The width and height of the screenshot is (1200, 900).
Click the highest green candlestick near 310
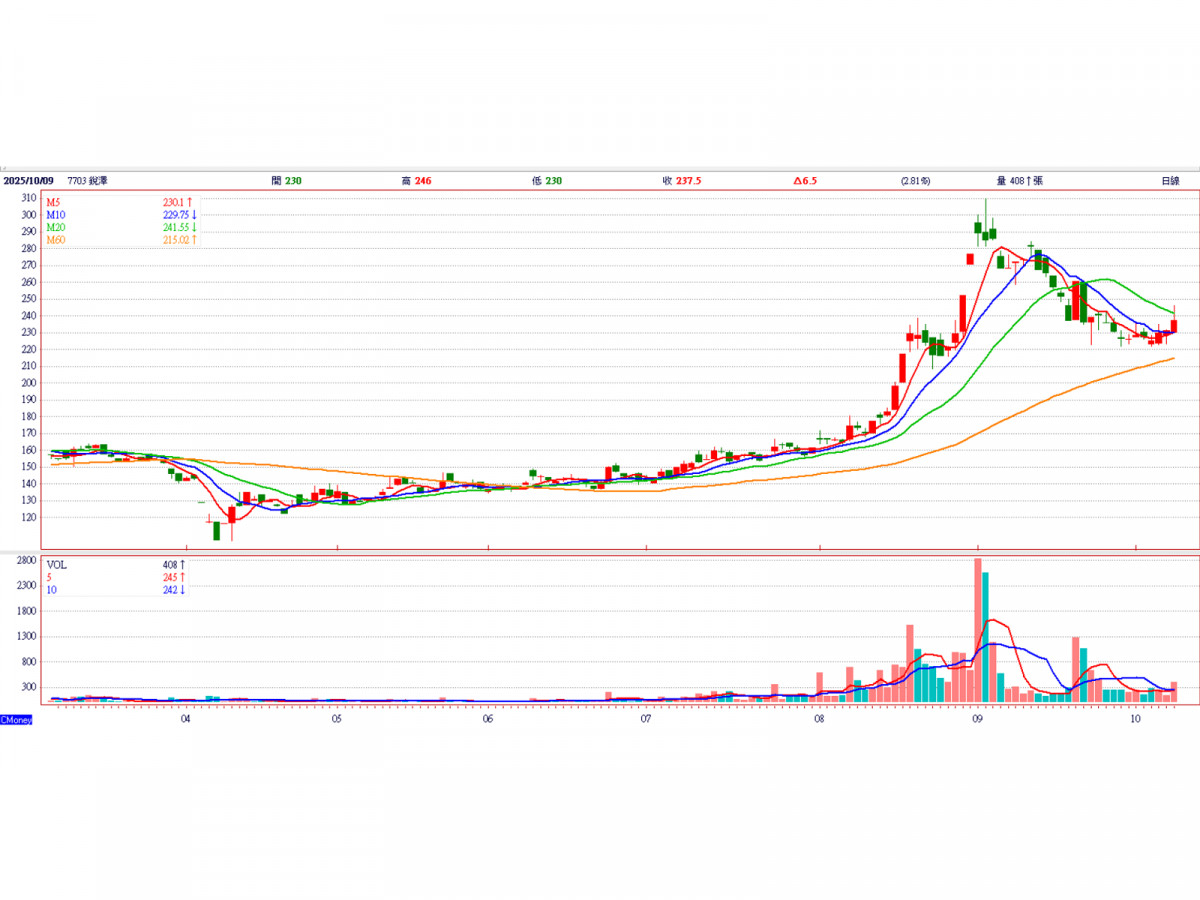click(986, 234)
